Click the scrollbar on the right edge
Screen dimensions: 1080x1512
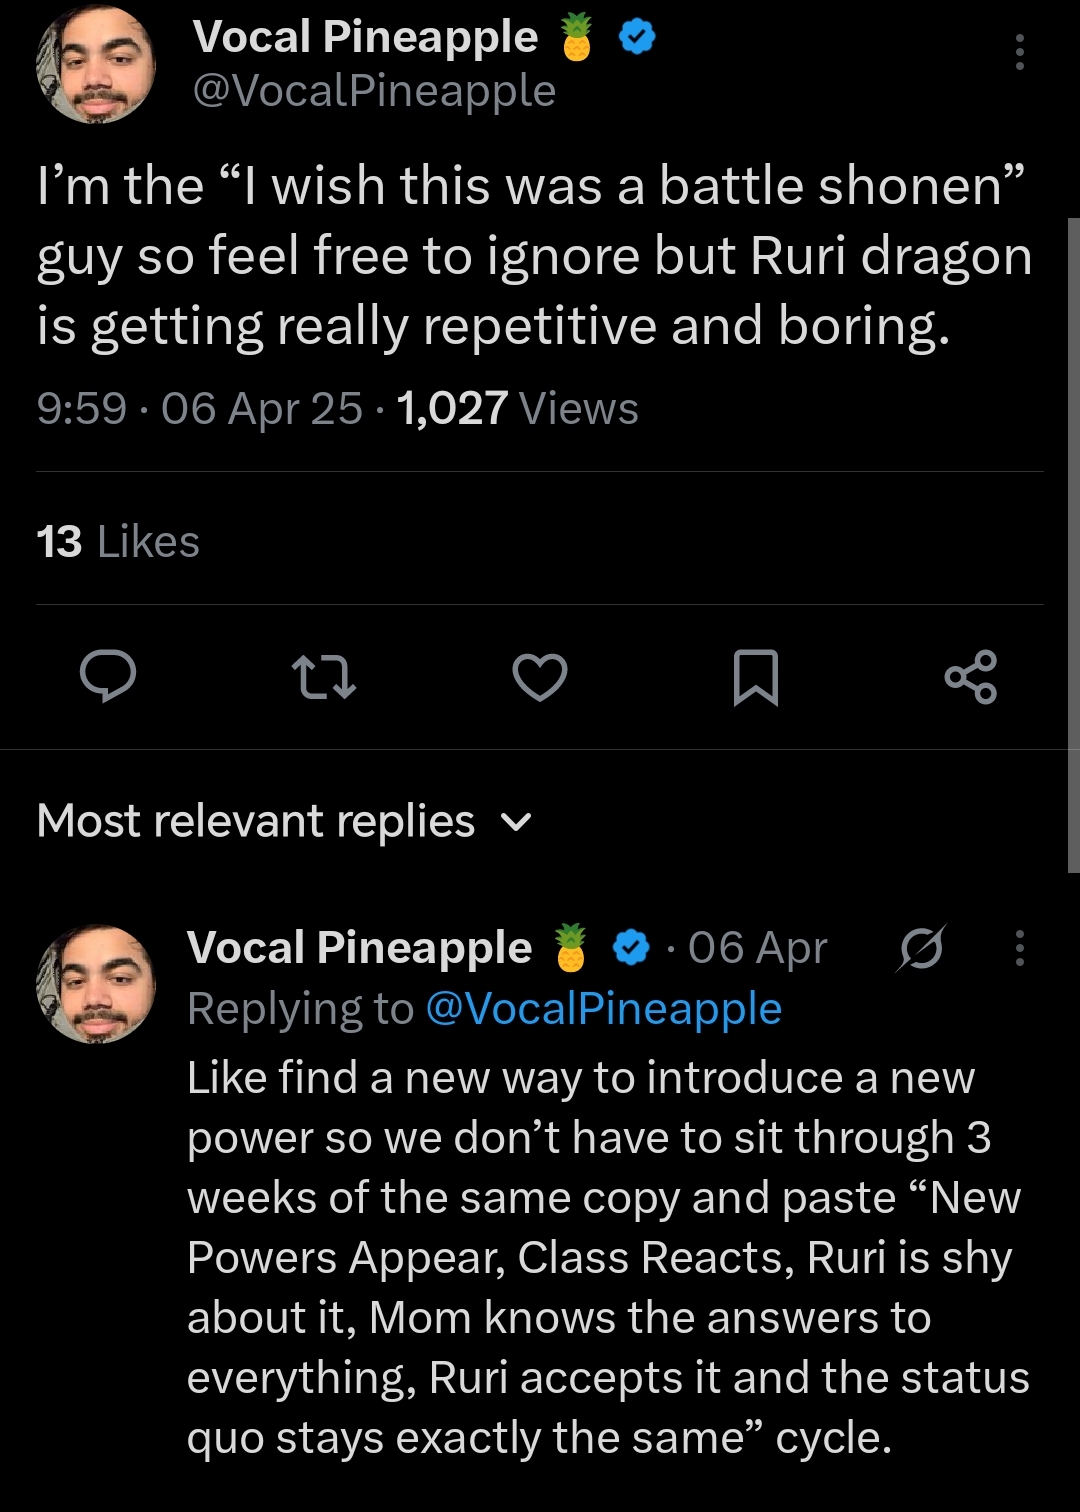1073,545
